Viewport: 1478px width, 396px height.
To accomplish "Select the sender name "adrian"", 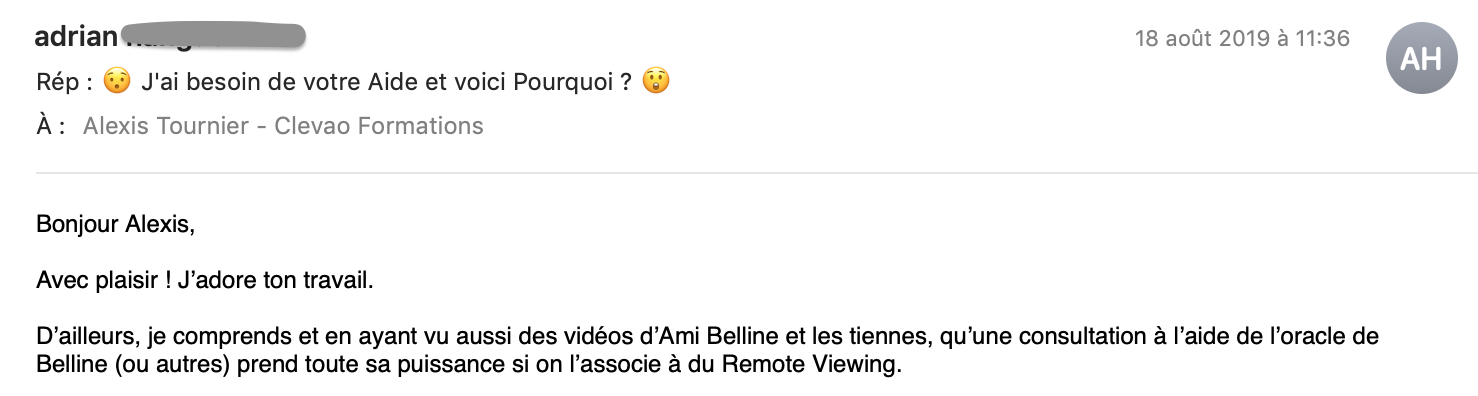I will pyautogui.click(x=75, y=38).
